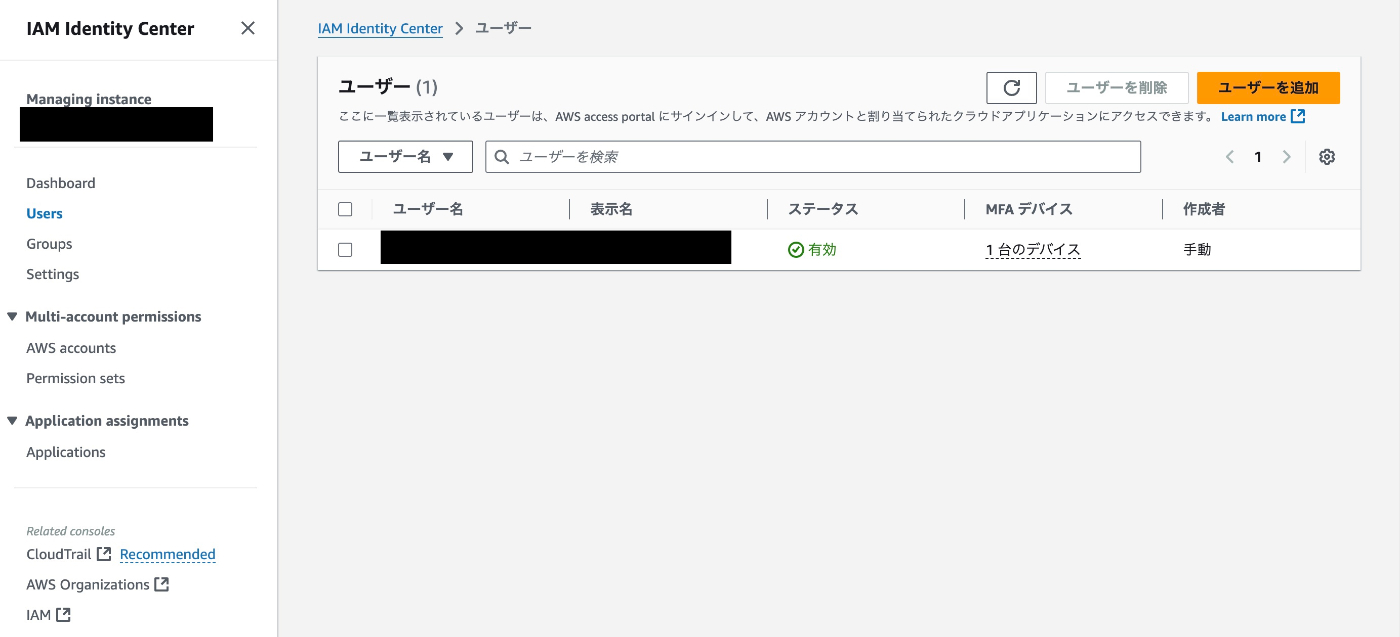Click the ユーザーを追加 button
The width and height of the screenshot is (1400, 637).
[1268, 88]
